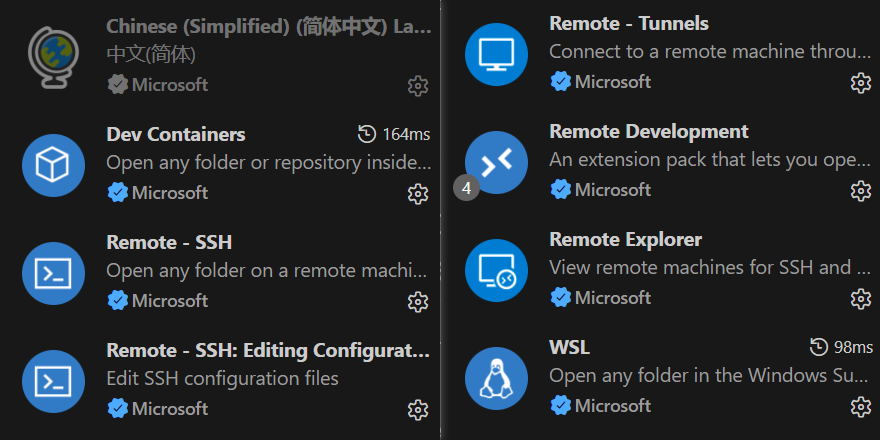Click the Dev Containers cube icon
Viewport: 880px width, 440px height.
coord(53,166)
